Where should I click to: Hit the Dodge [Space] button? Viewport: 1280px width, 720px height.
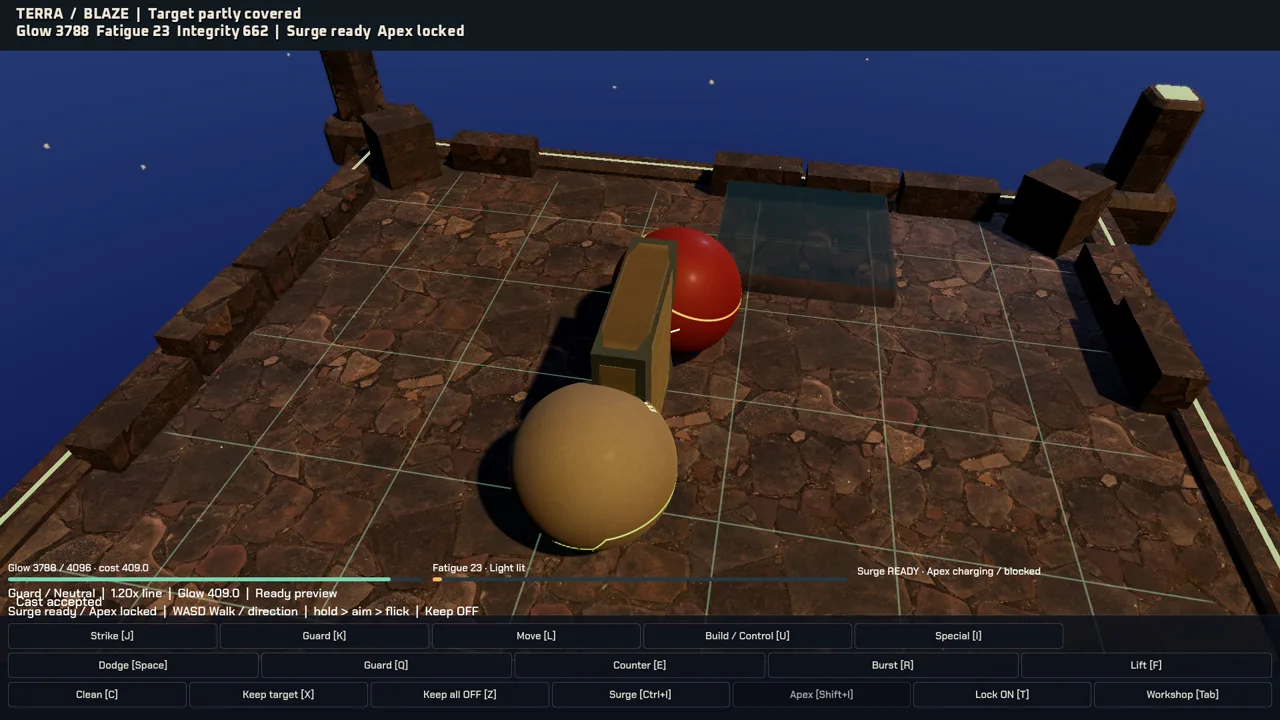tap(133, 665)
